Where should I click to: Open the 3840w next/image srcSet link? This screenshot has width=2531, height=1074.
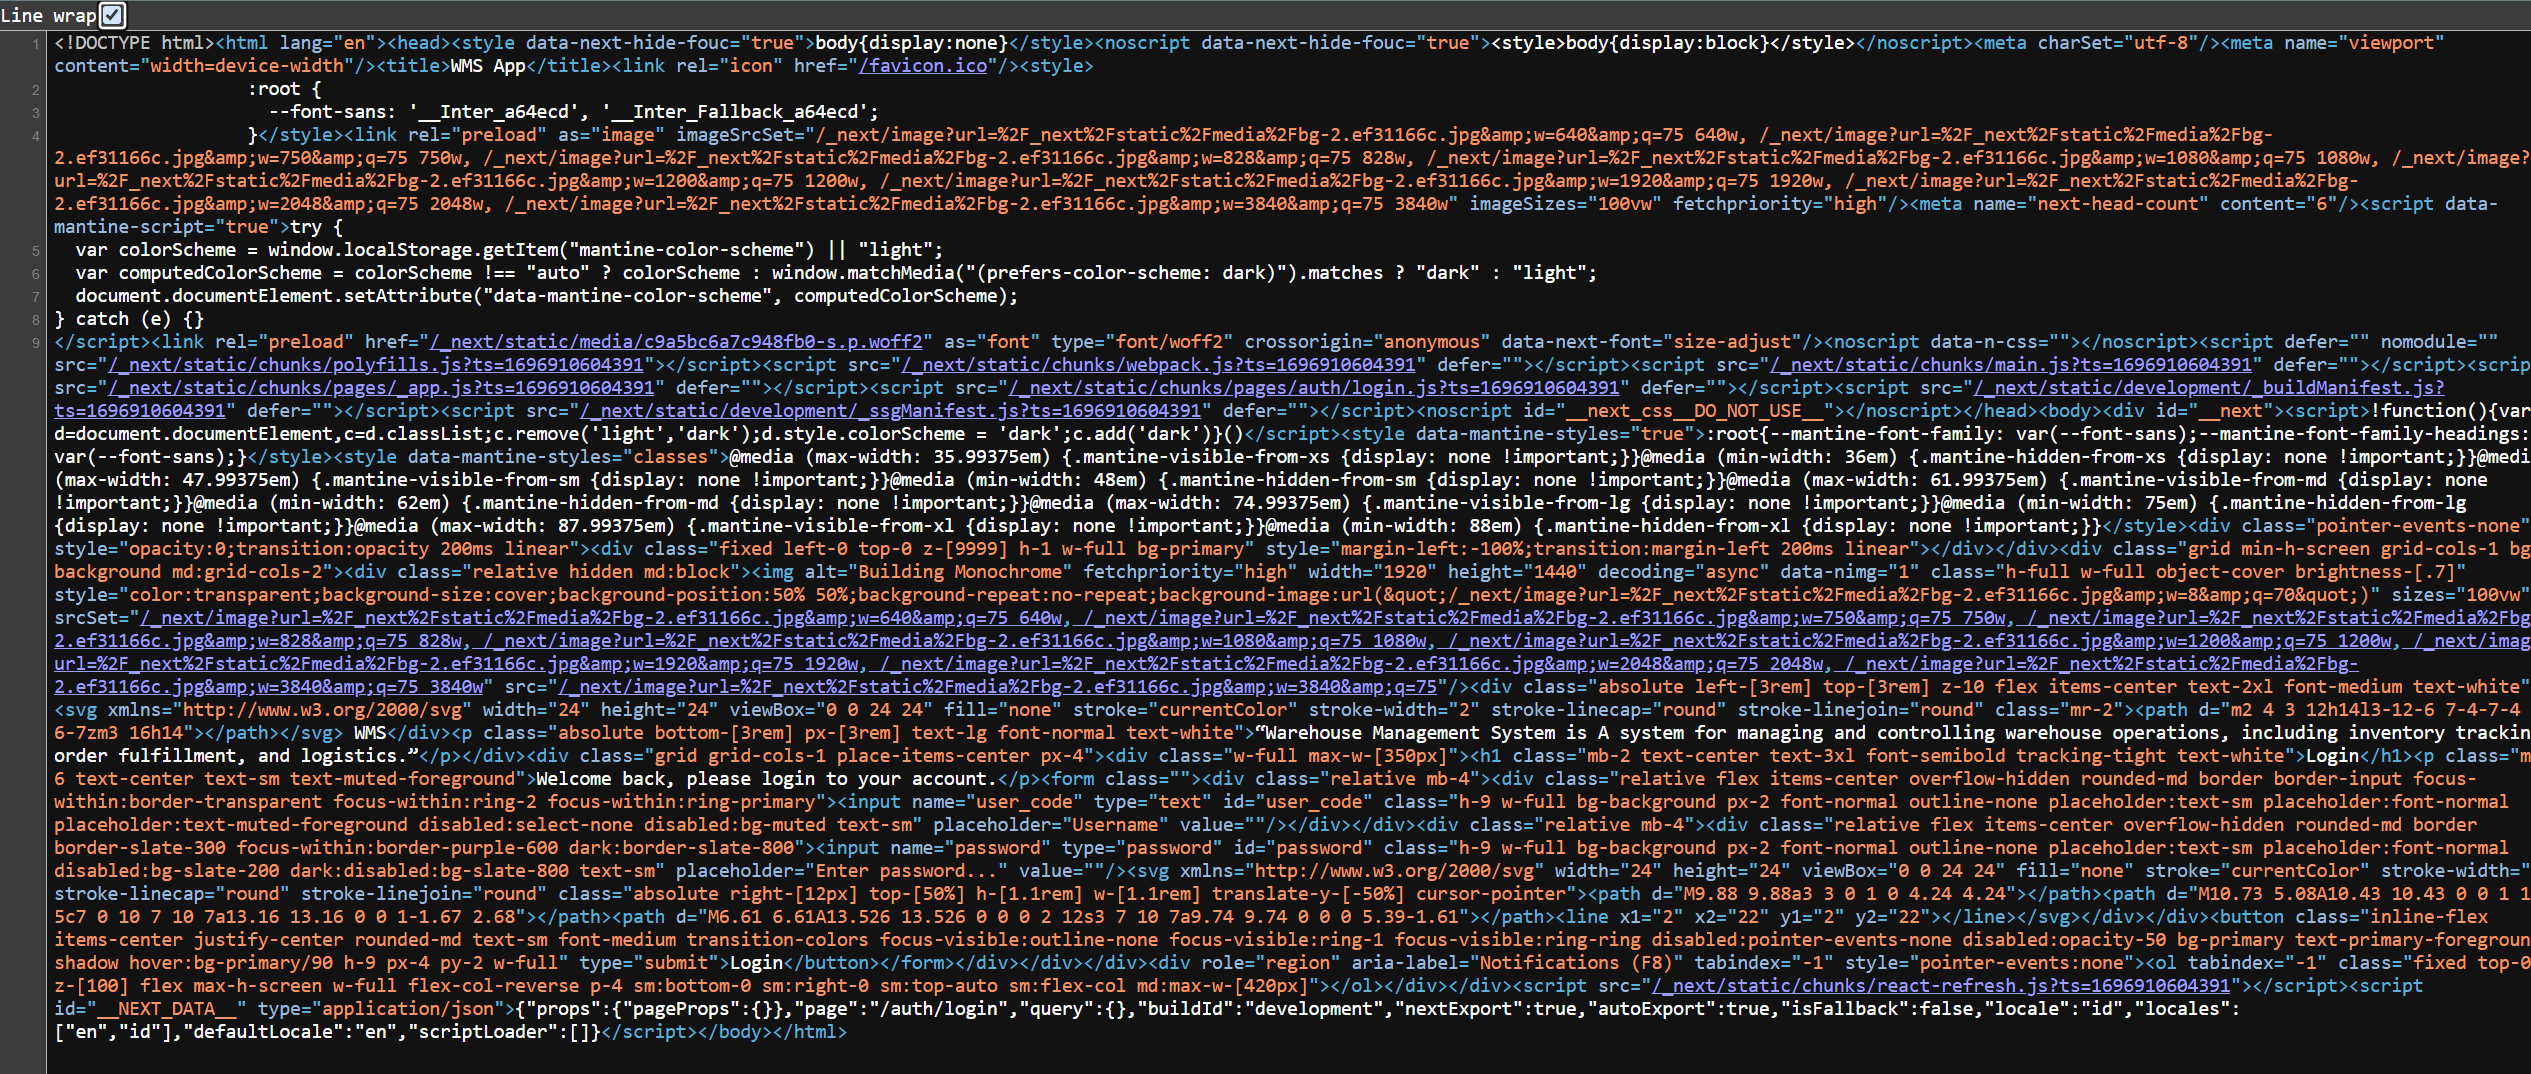click(x=250, y=686)
